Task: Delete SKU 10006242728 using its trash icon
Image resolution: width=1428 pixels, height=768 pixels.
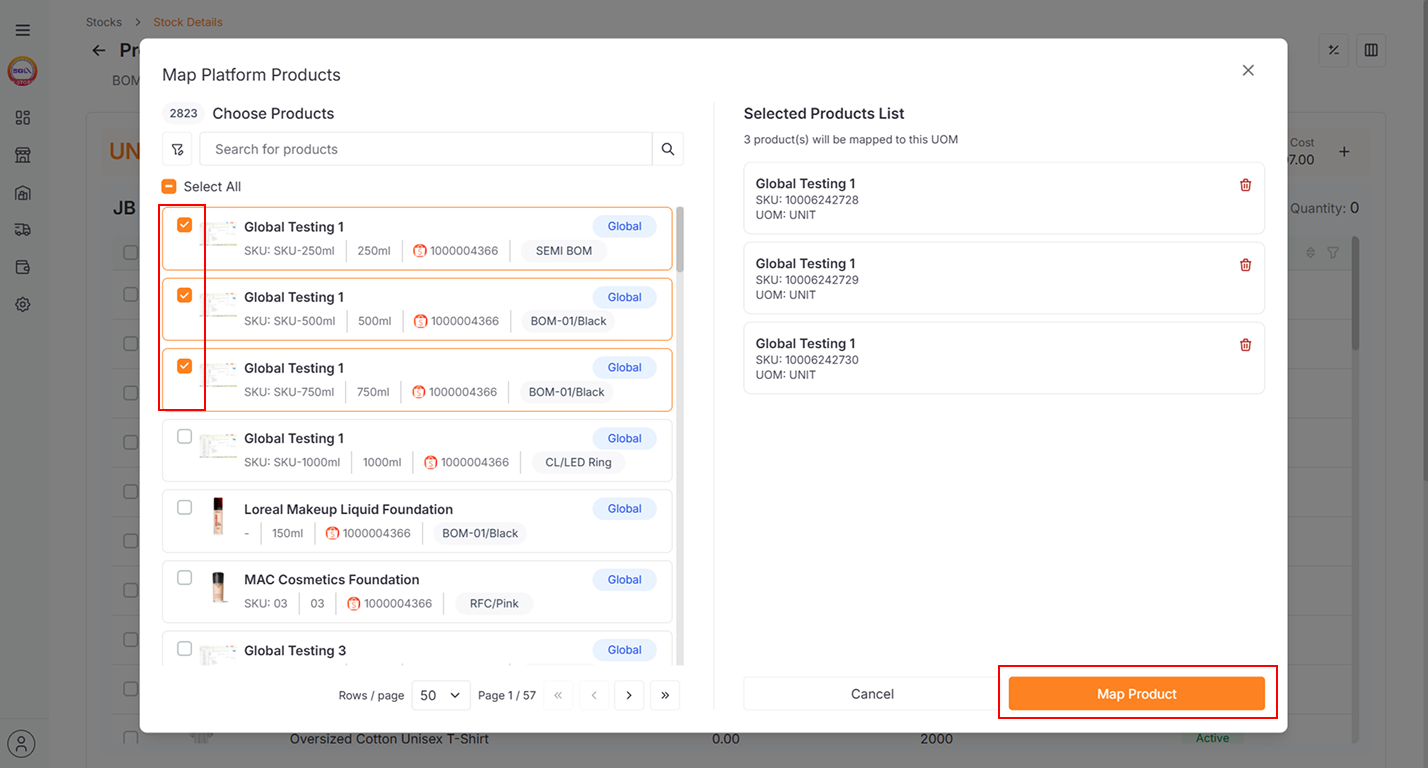Action: click(x=1245, y=184)
